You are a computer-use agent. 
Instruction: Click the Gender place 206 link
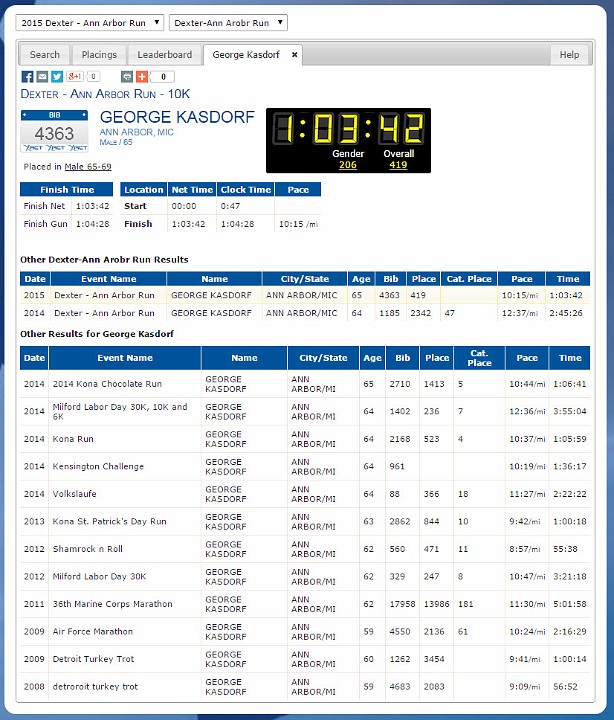click(347, 165)
